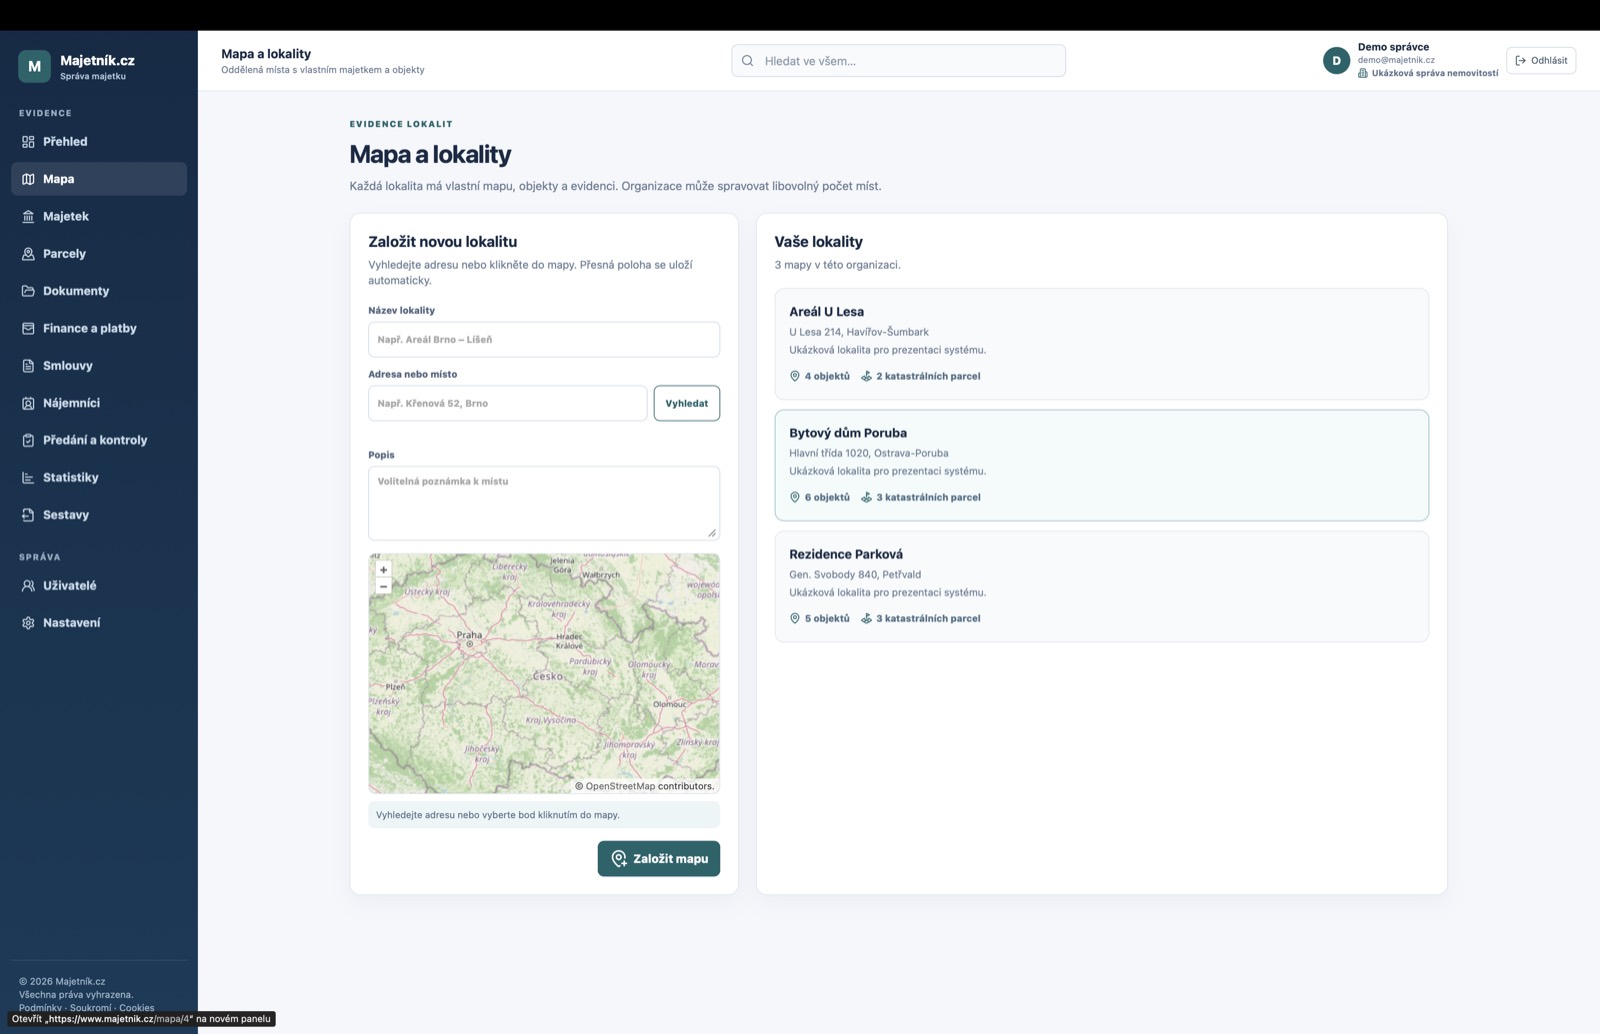The height and width of the screenshot is (1034, 1600).
Task: Go to Smlouvy section
Action: [99, 366]
